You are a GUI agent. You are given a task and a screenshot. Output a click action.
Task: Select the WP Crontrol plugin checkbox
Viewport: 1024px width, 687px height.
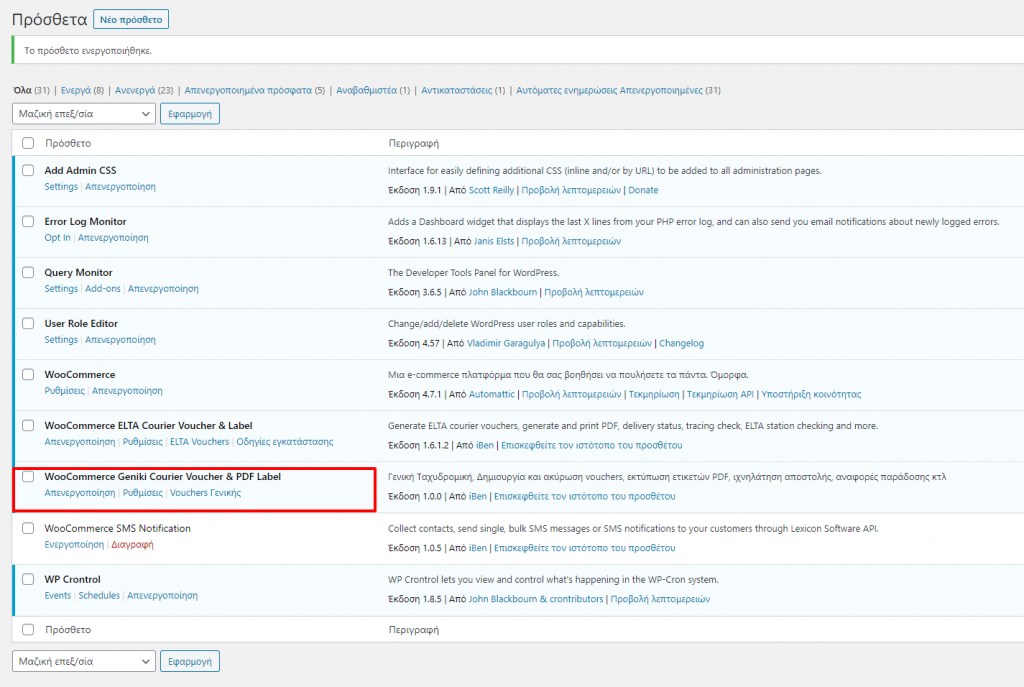[x=28, y=579]
